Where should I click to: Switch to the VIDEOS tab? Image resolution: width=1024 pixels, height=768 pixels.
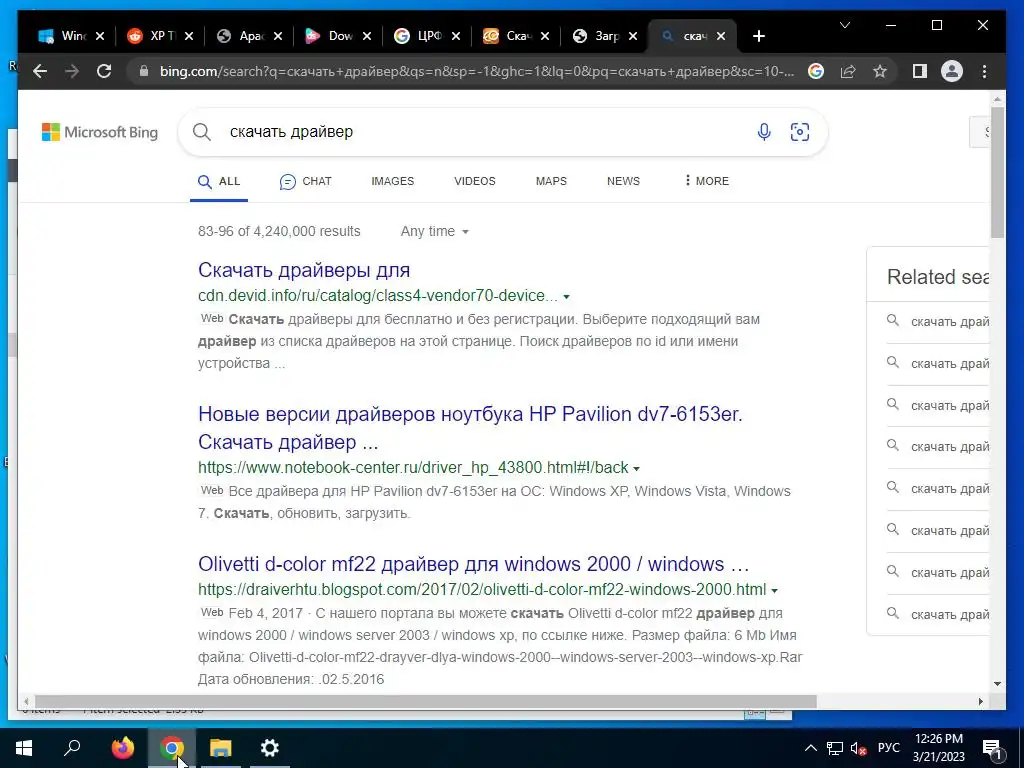tap(475, 181)
